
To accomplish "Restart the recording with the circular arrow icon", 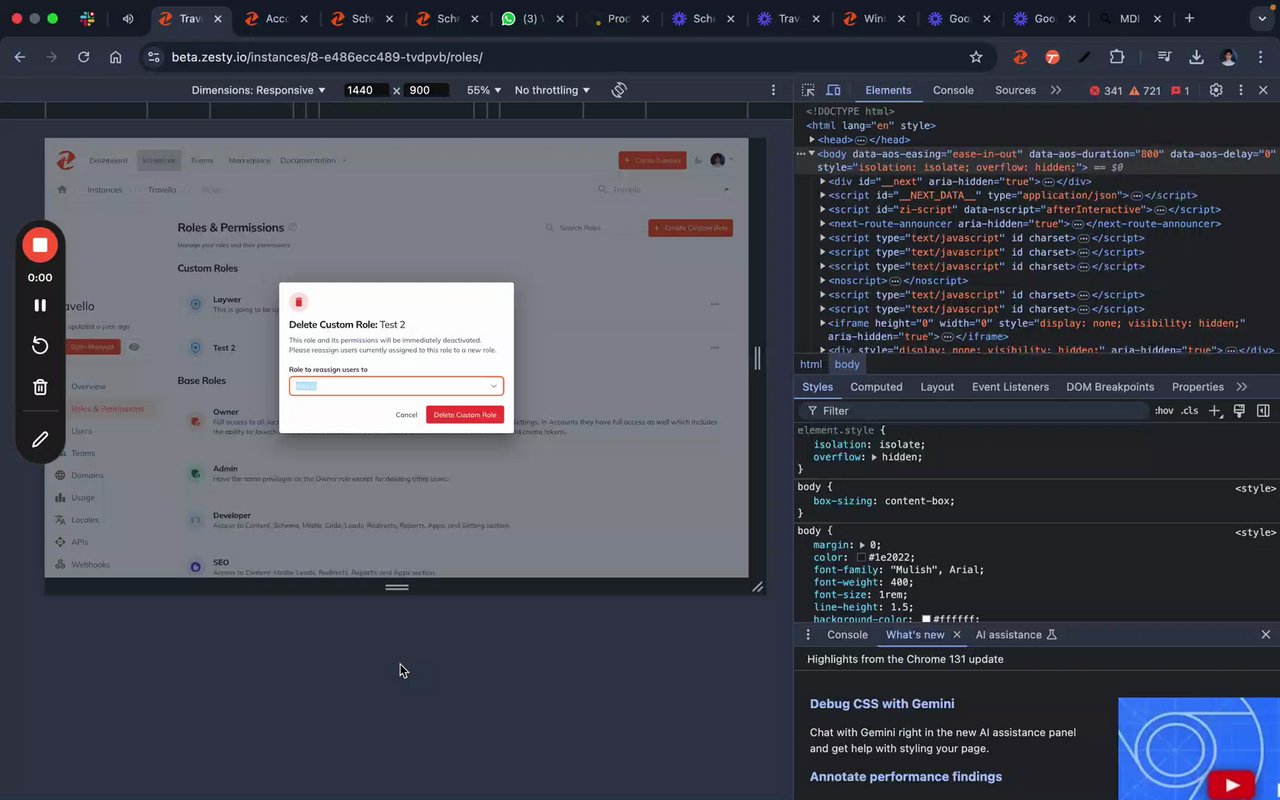I will pyautogui.click(x=40, y=346).
